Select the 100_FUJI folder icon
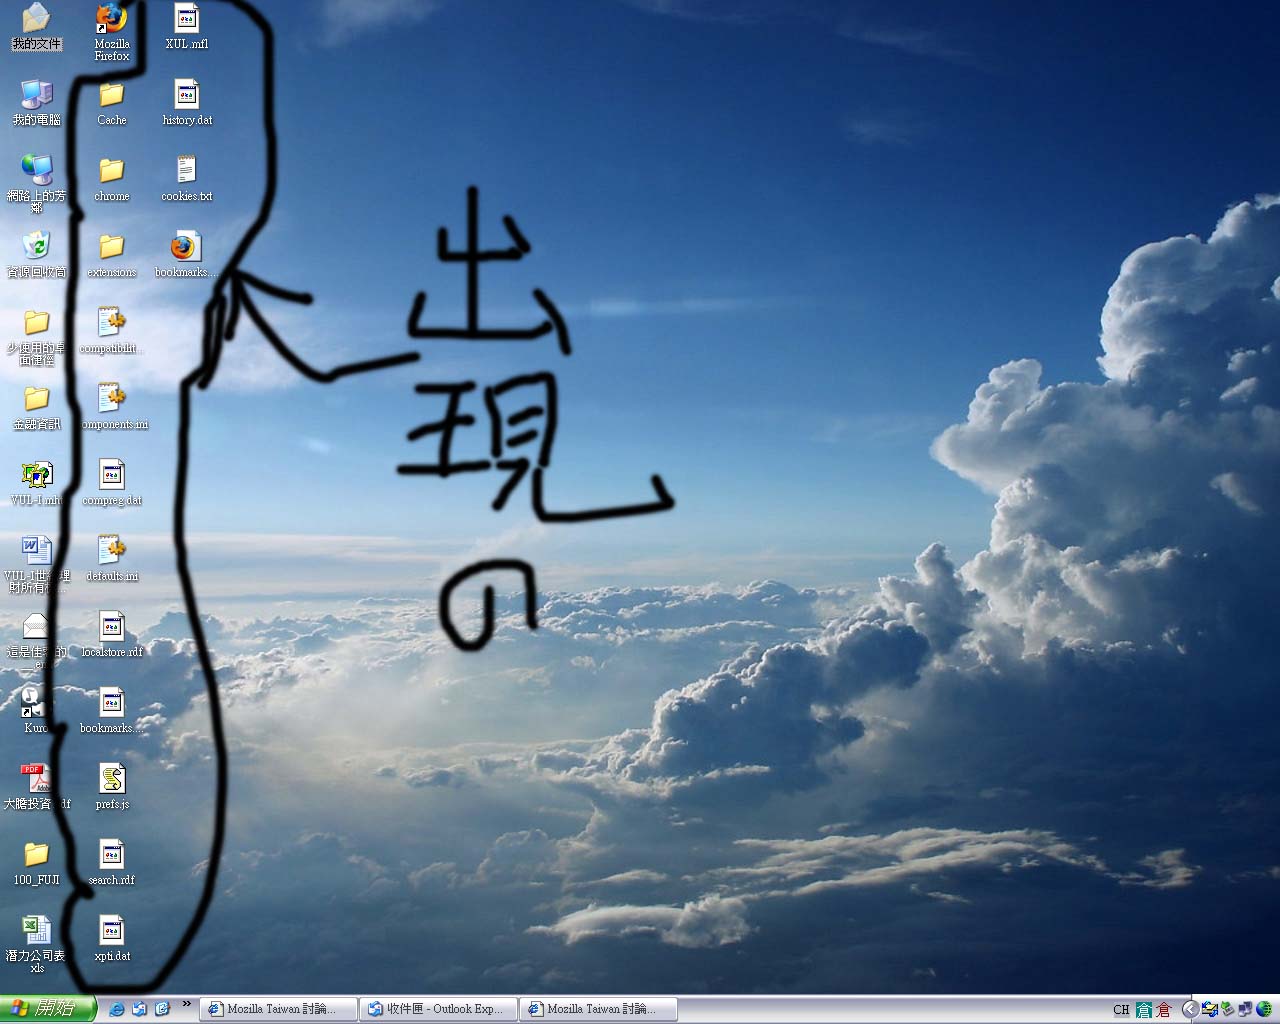The width and height of the screenshot is (1280, 1024). pos(36,863)
